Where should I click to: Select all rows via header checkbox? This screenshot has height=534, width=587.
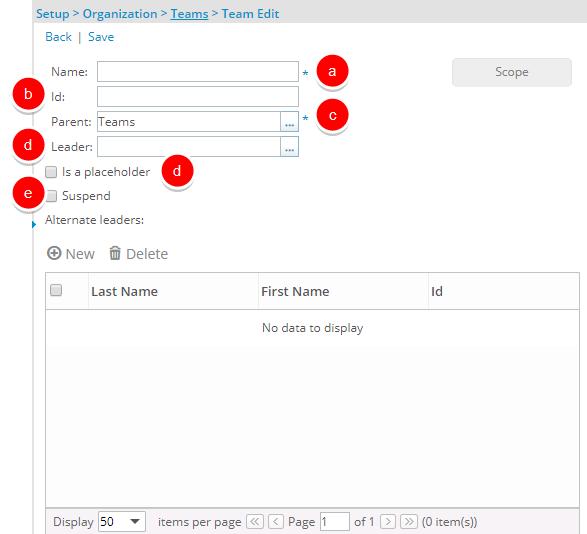[x=56, y=290]
